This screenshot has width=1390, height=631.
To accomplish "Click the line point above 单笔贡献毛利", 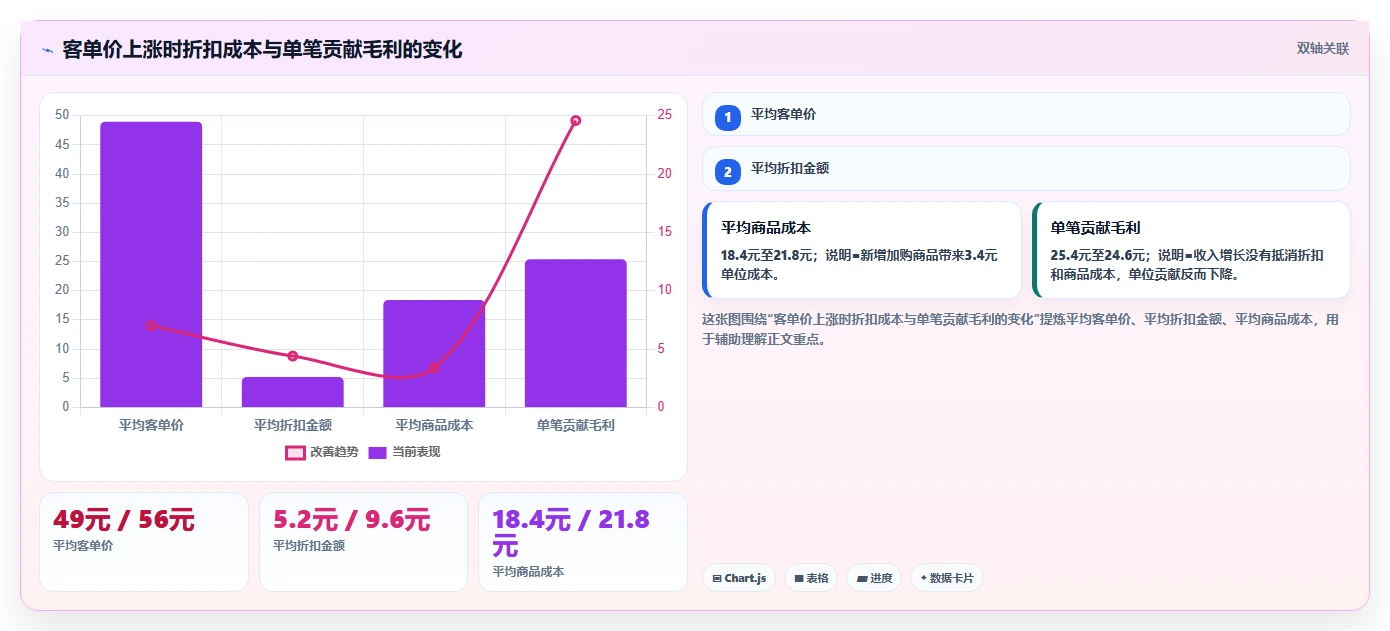I will [576, 121].
